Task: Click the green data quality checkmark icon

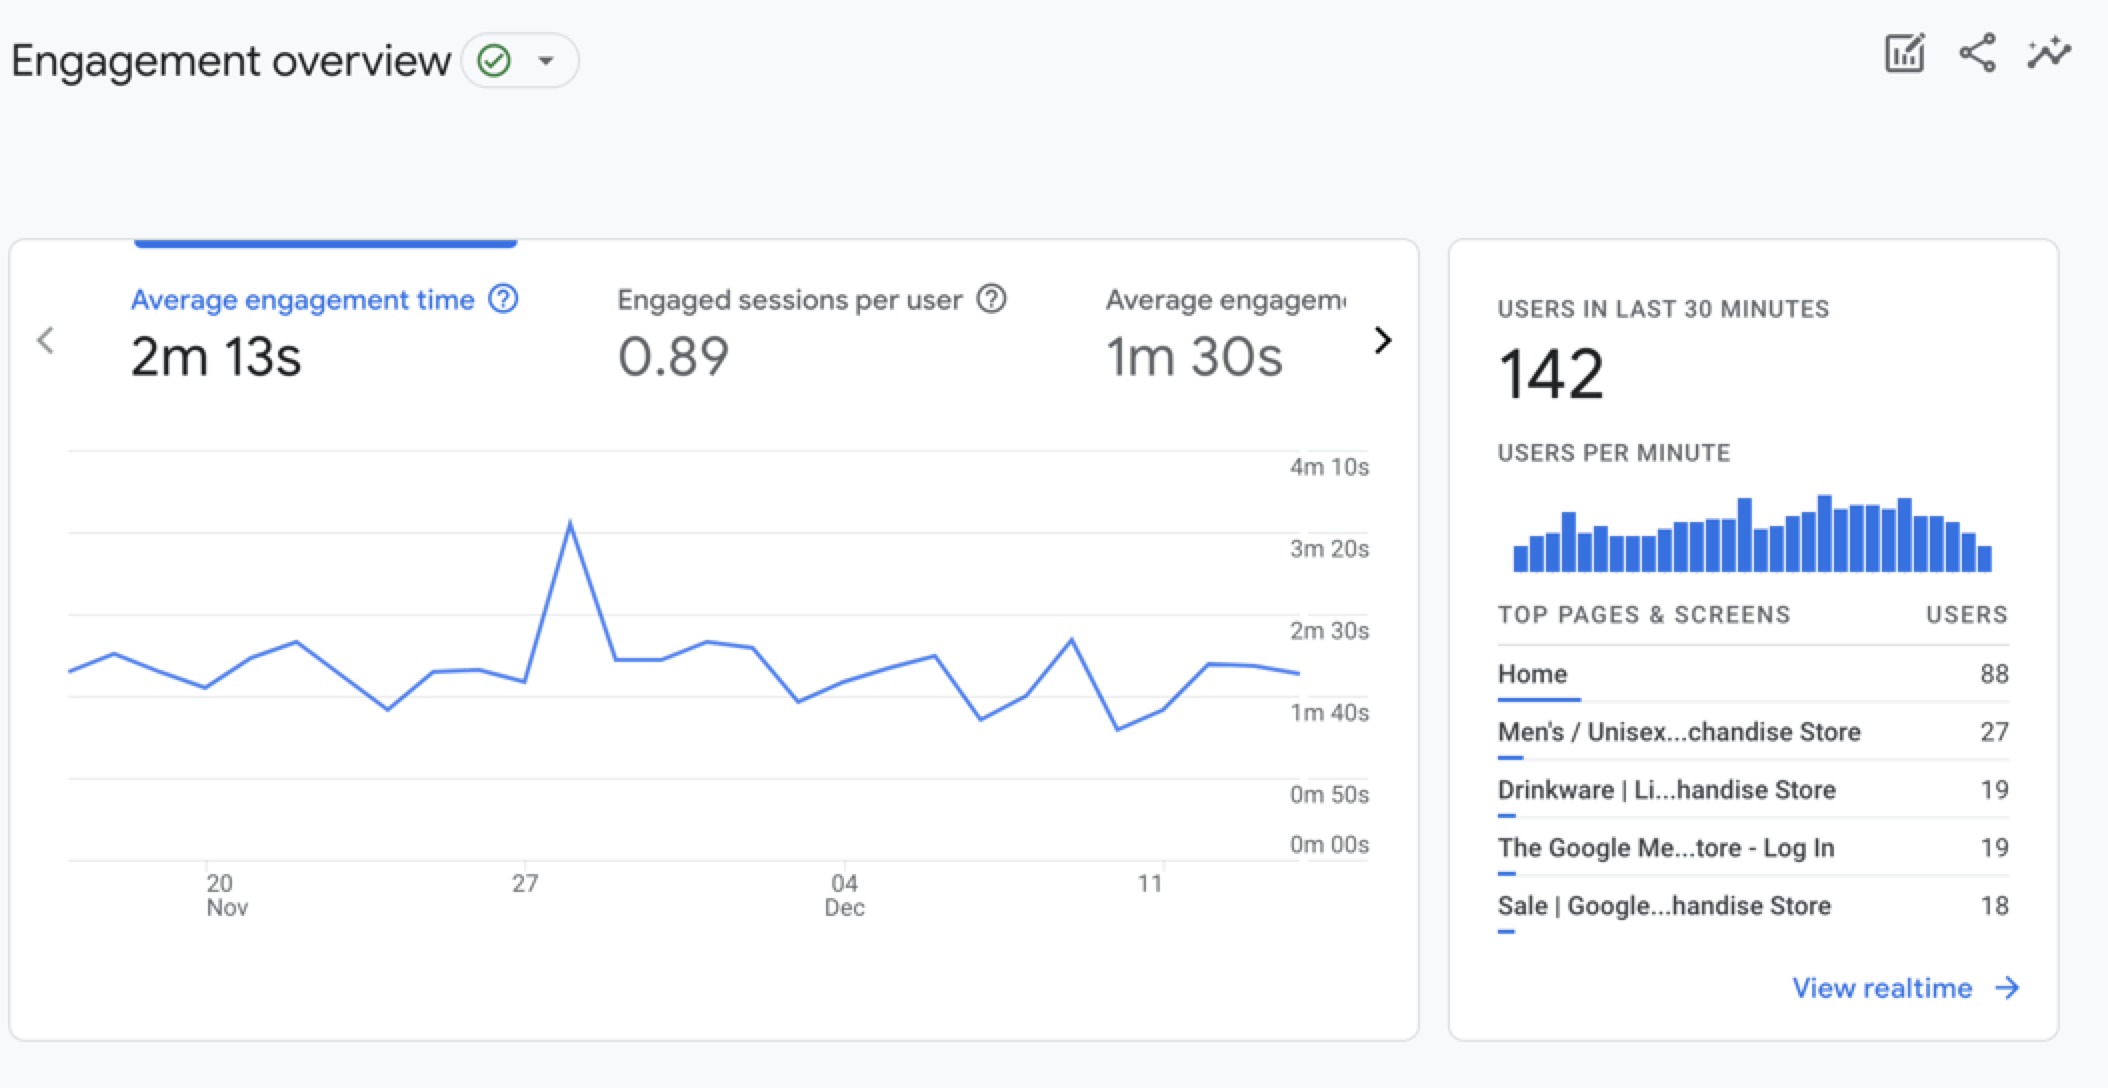Action: click(x=492, y=60)
